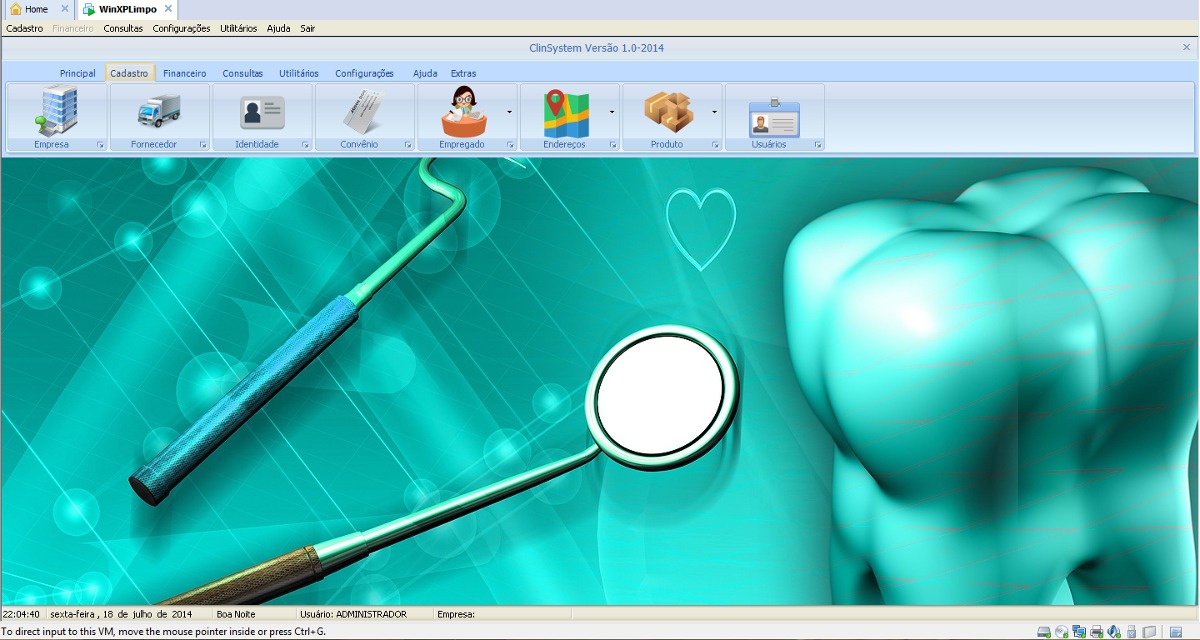Open the Empregado receptionist icon
The width and height of the screenshot is (1200, 640).
click(462, 111)
